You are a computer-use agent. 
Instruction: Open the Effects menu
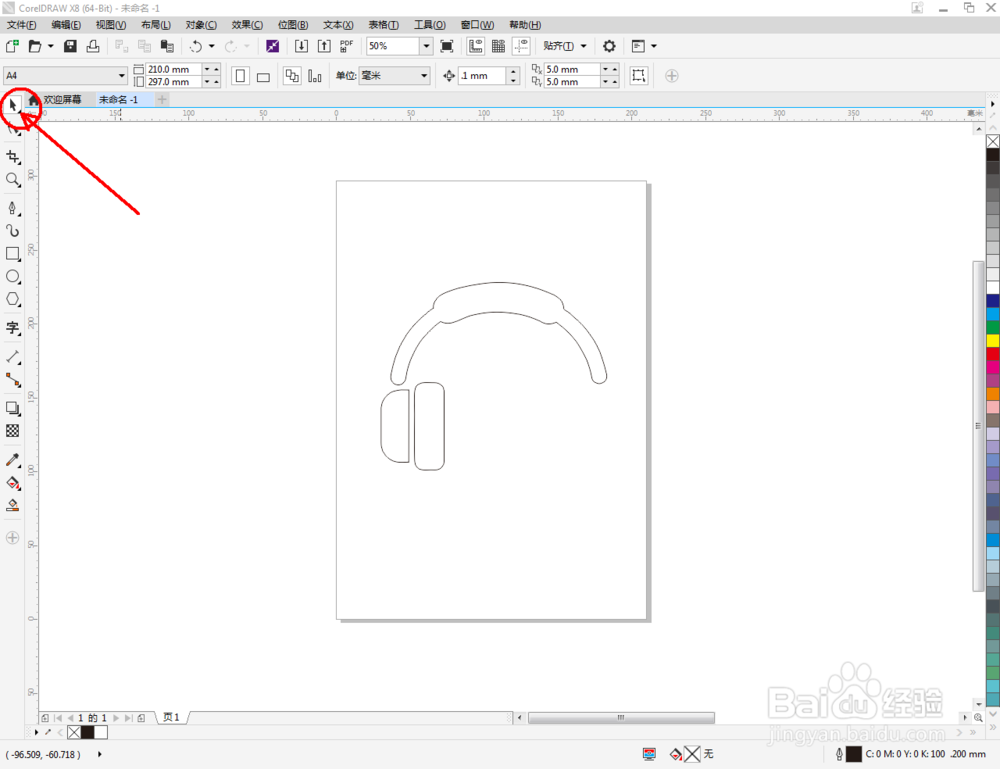pyautogui.click(x=247, y=25)
